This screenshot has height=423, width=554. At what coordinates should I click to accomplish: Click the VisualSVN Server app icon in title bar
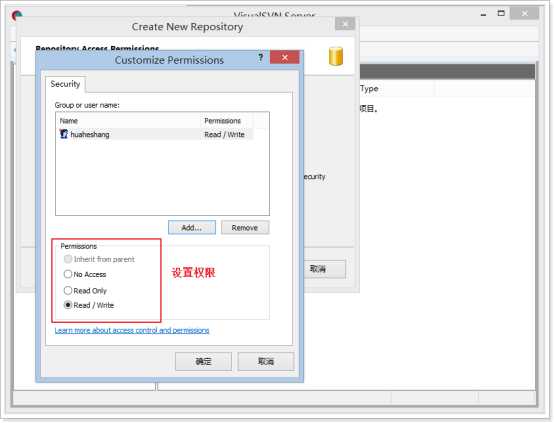17,15
